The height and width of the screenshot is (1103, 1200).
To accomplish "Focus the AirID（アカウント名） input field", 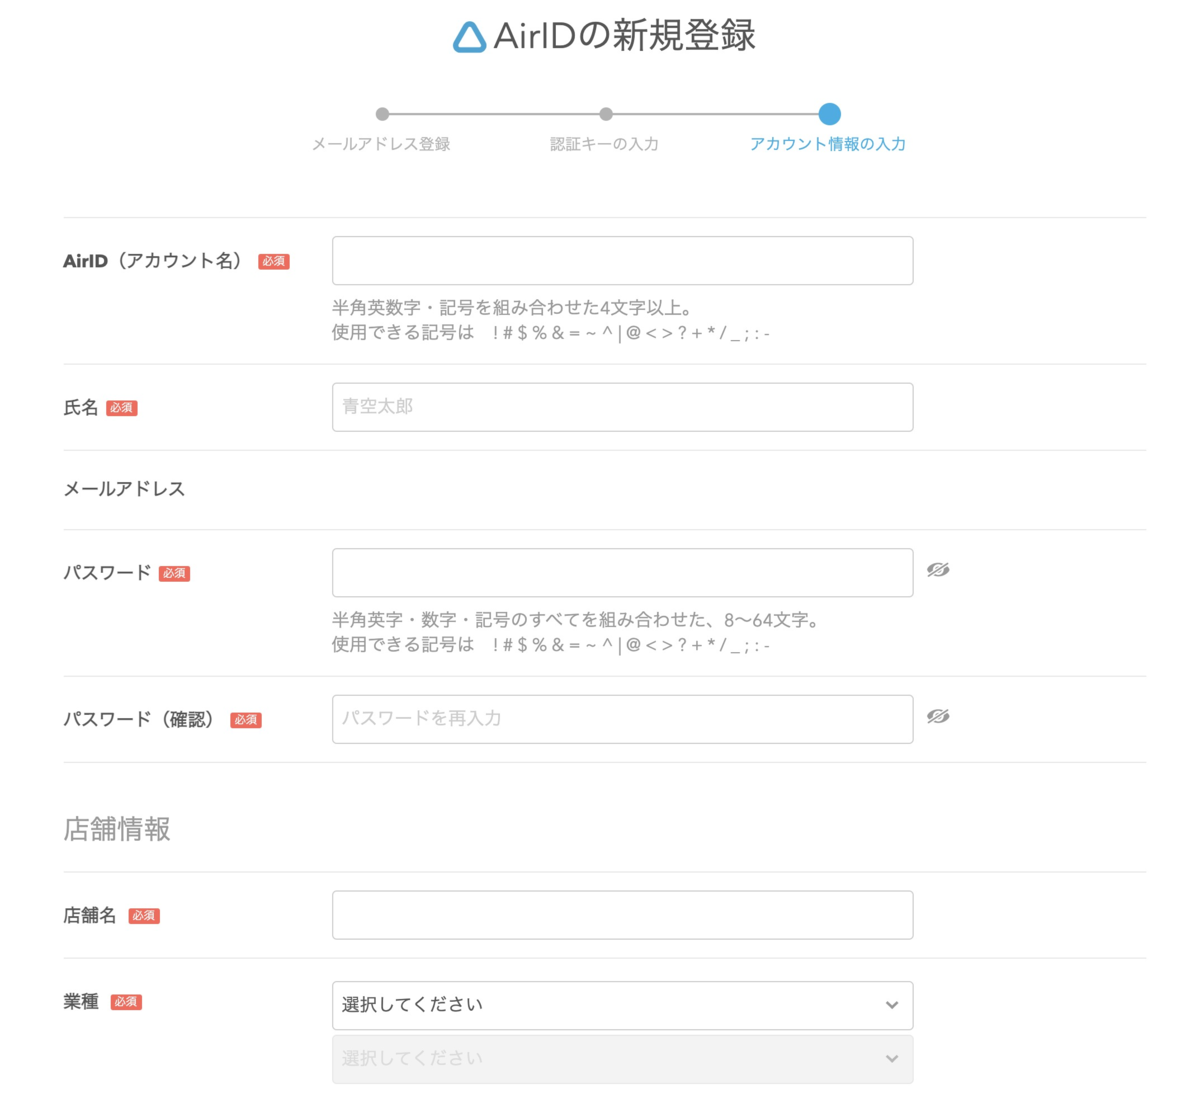I will 622,260.
